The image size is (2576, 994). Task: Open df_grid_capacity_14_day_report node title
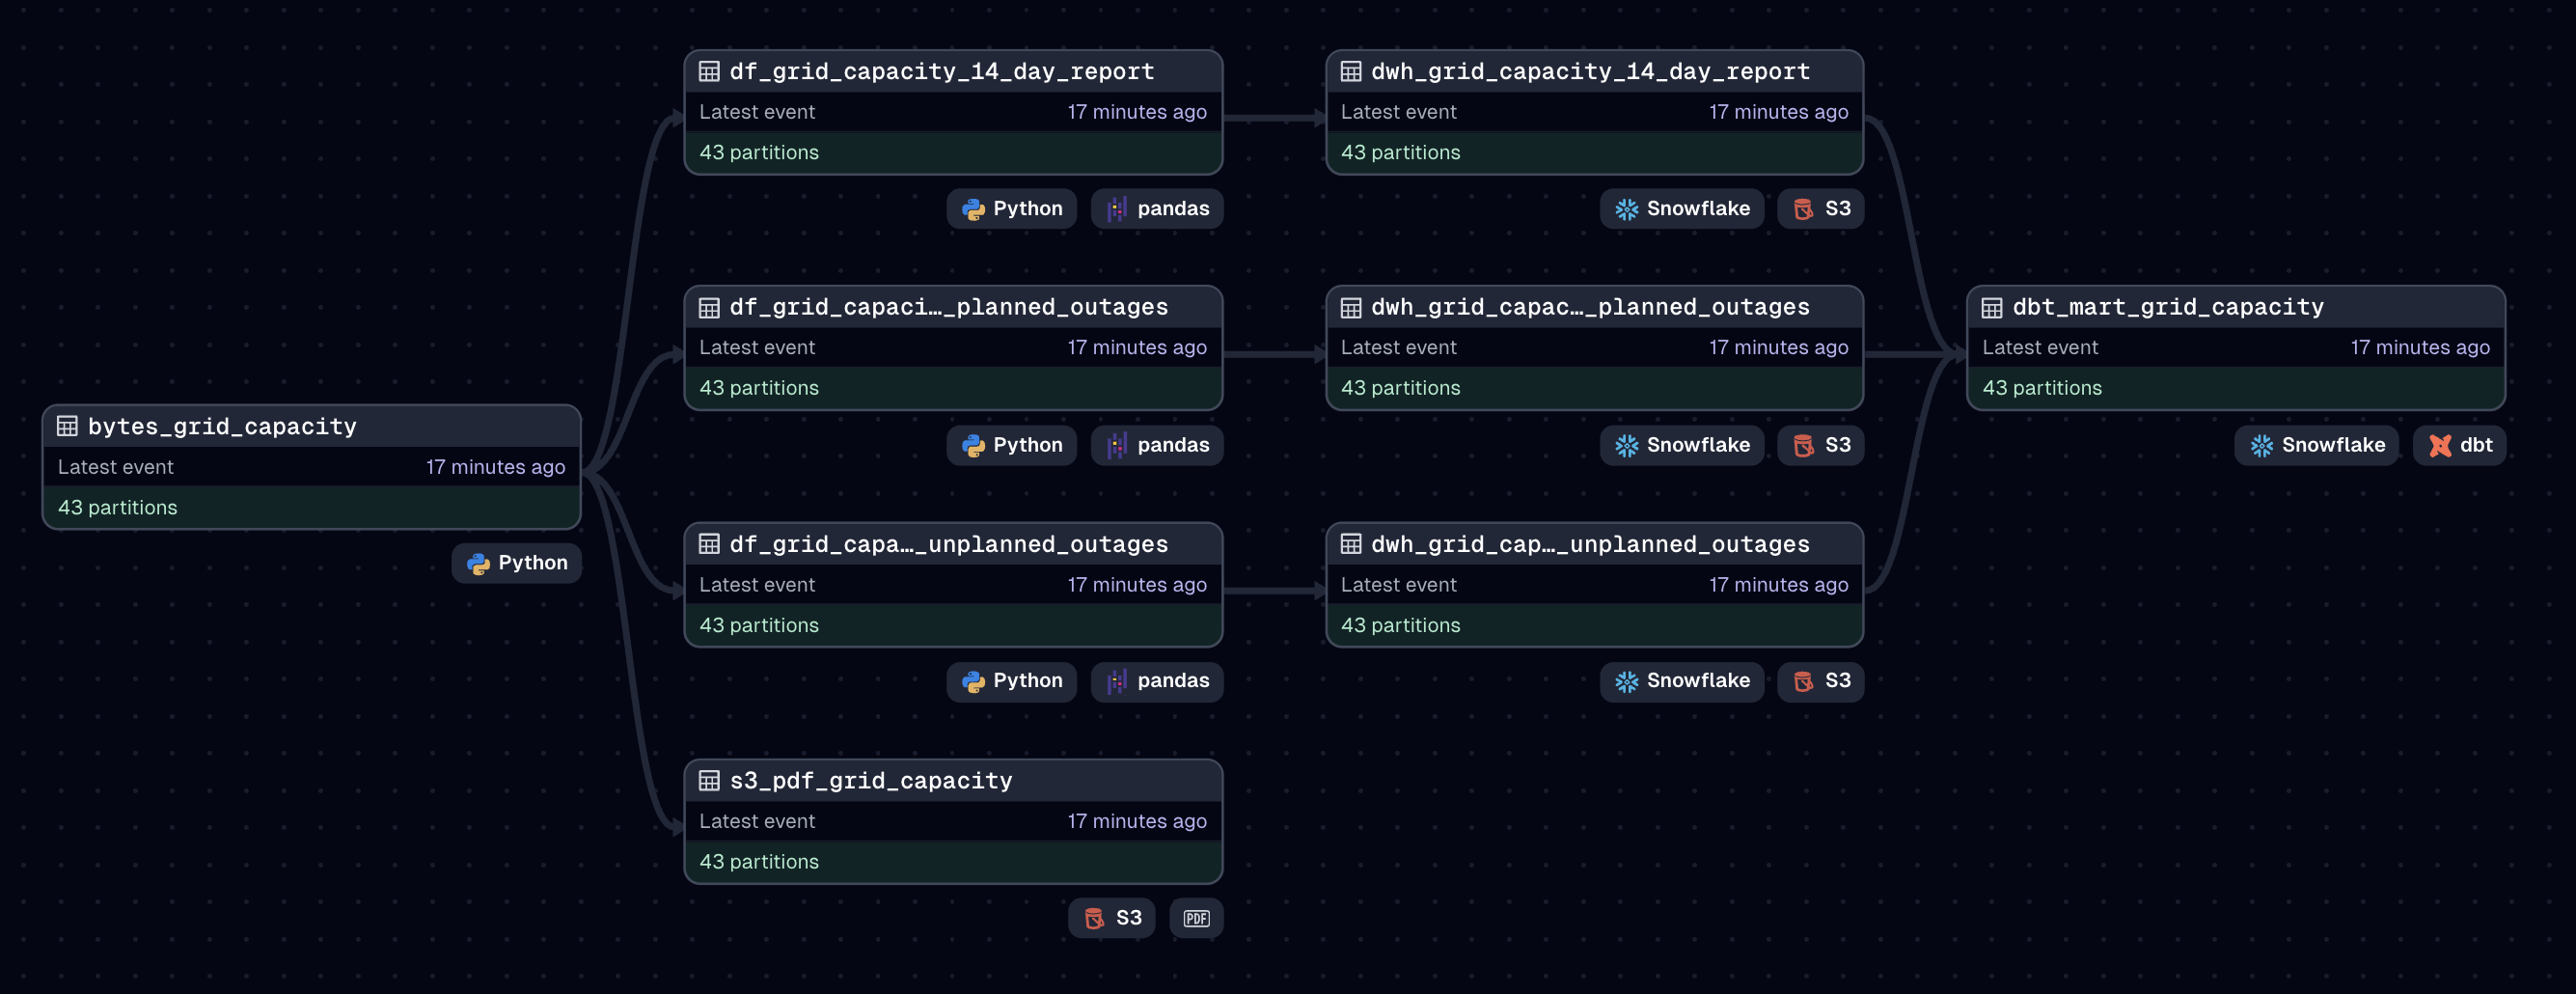941,71
